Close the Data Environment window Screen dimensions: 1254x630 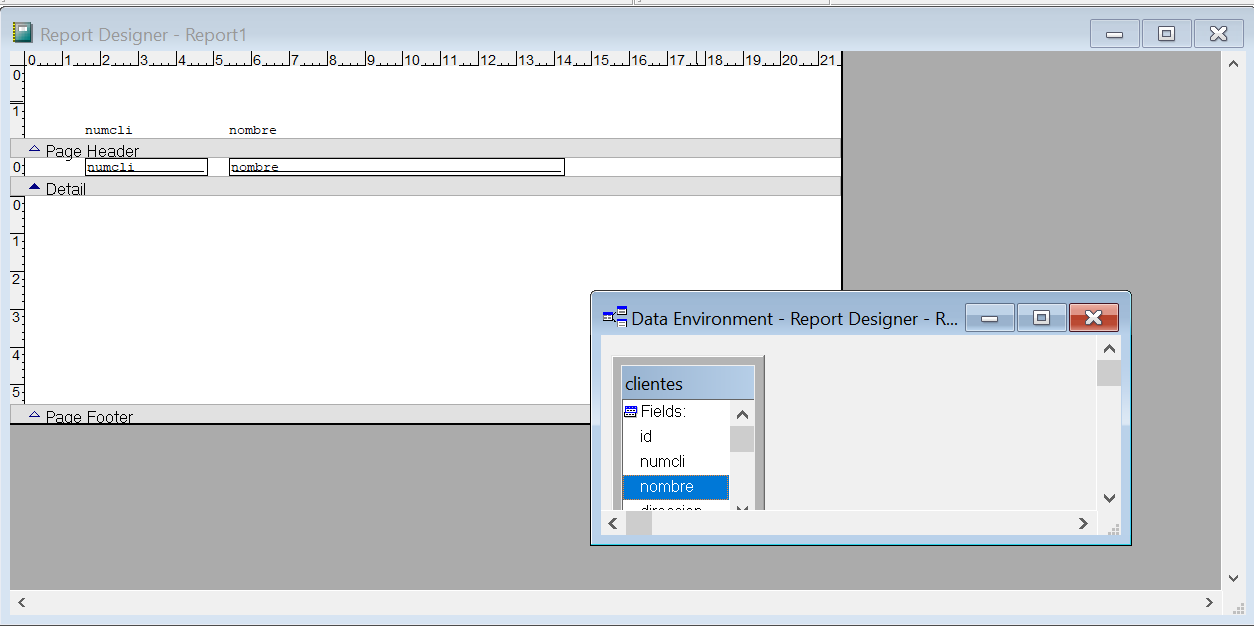click(1093, 318)
